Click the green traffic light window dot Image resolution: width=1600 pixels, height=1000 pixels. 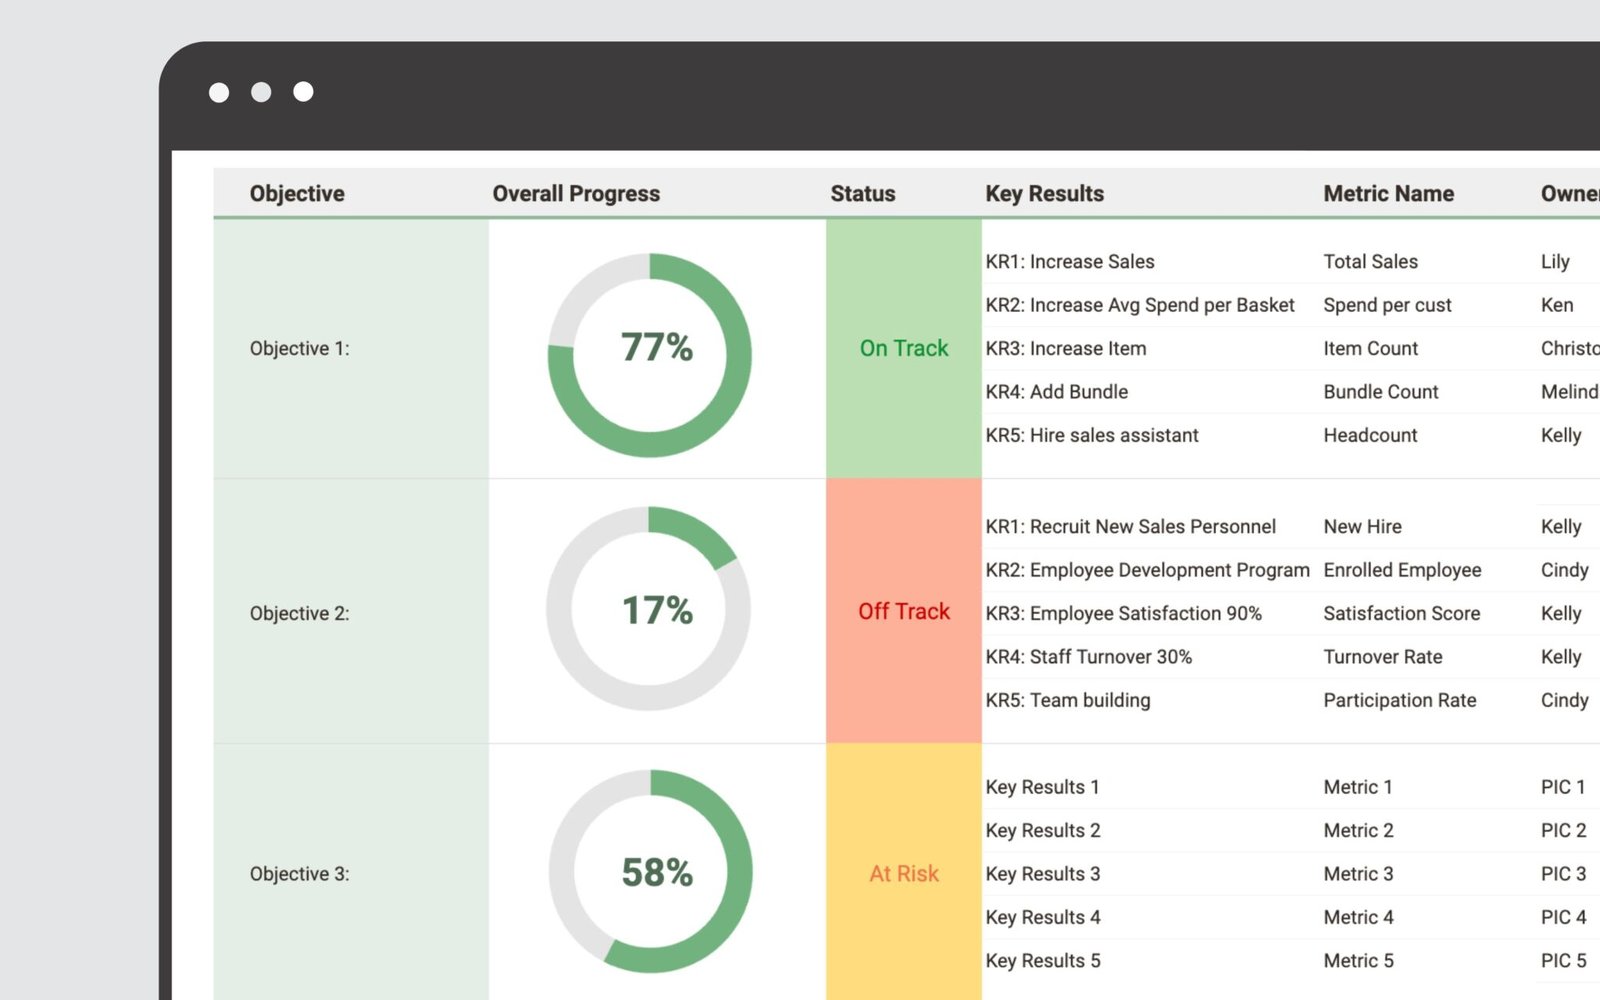click(302, 92)
